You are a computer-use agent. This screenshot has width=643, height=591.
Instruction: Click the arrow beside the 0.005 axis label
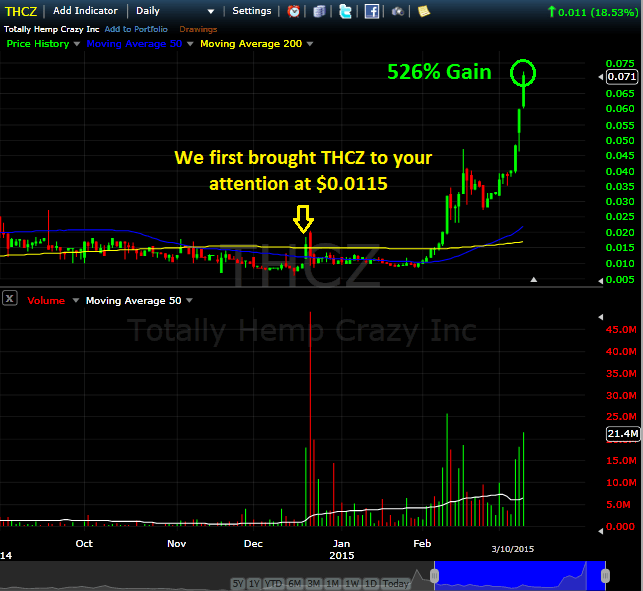pos(601,281)
